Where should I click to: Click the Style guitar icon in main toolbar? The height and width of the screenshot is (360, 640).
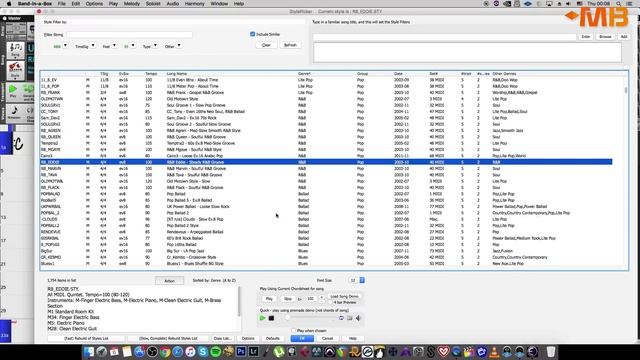15,70
